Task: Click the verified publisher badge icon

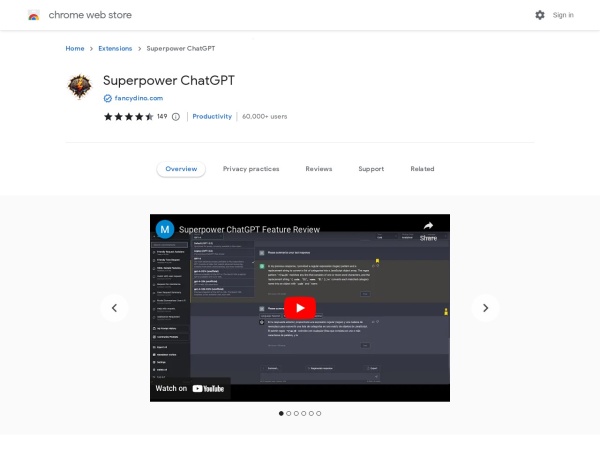Action: (x=108, y=98)
